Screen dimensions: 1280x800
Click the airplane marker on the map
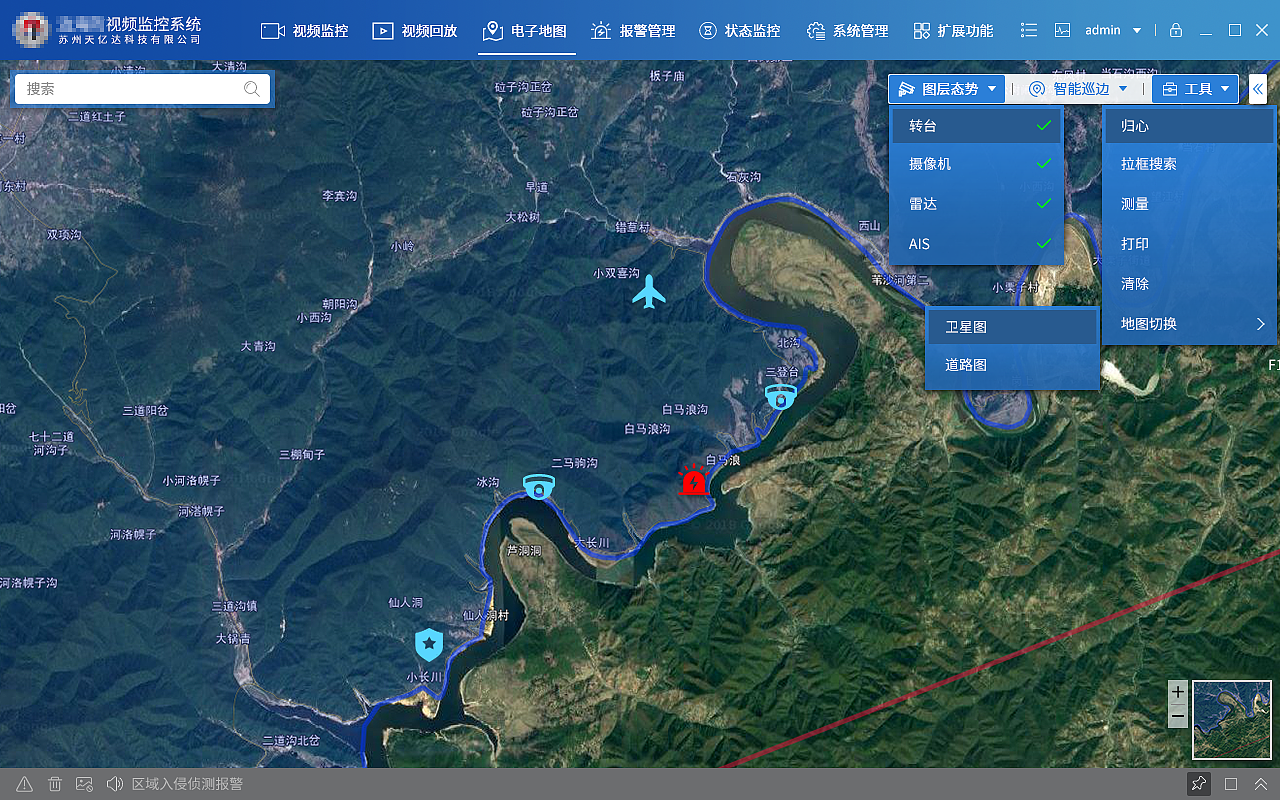(x=650, y=292)
